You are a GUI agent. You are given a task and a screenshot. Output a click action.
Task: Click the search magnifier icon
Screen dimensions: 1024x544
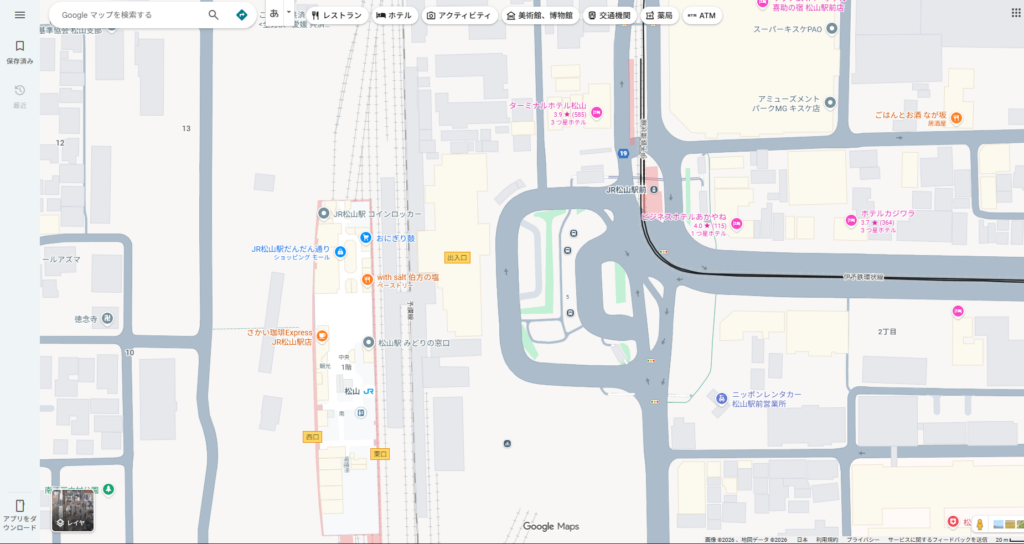213,15
